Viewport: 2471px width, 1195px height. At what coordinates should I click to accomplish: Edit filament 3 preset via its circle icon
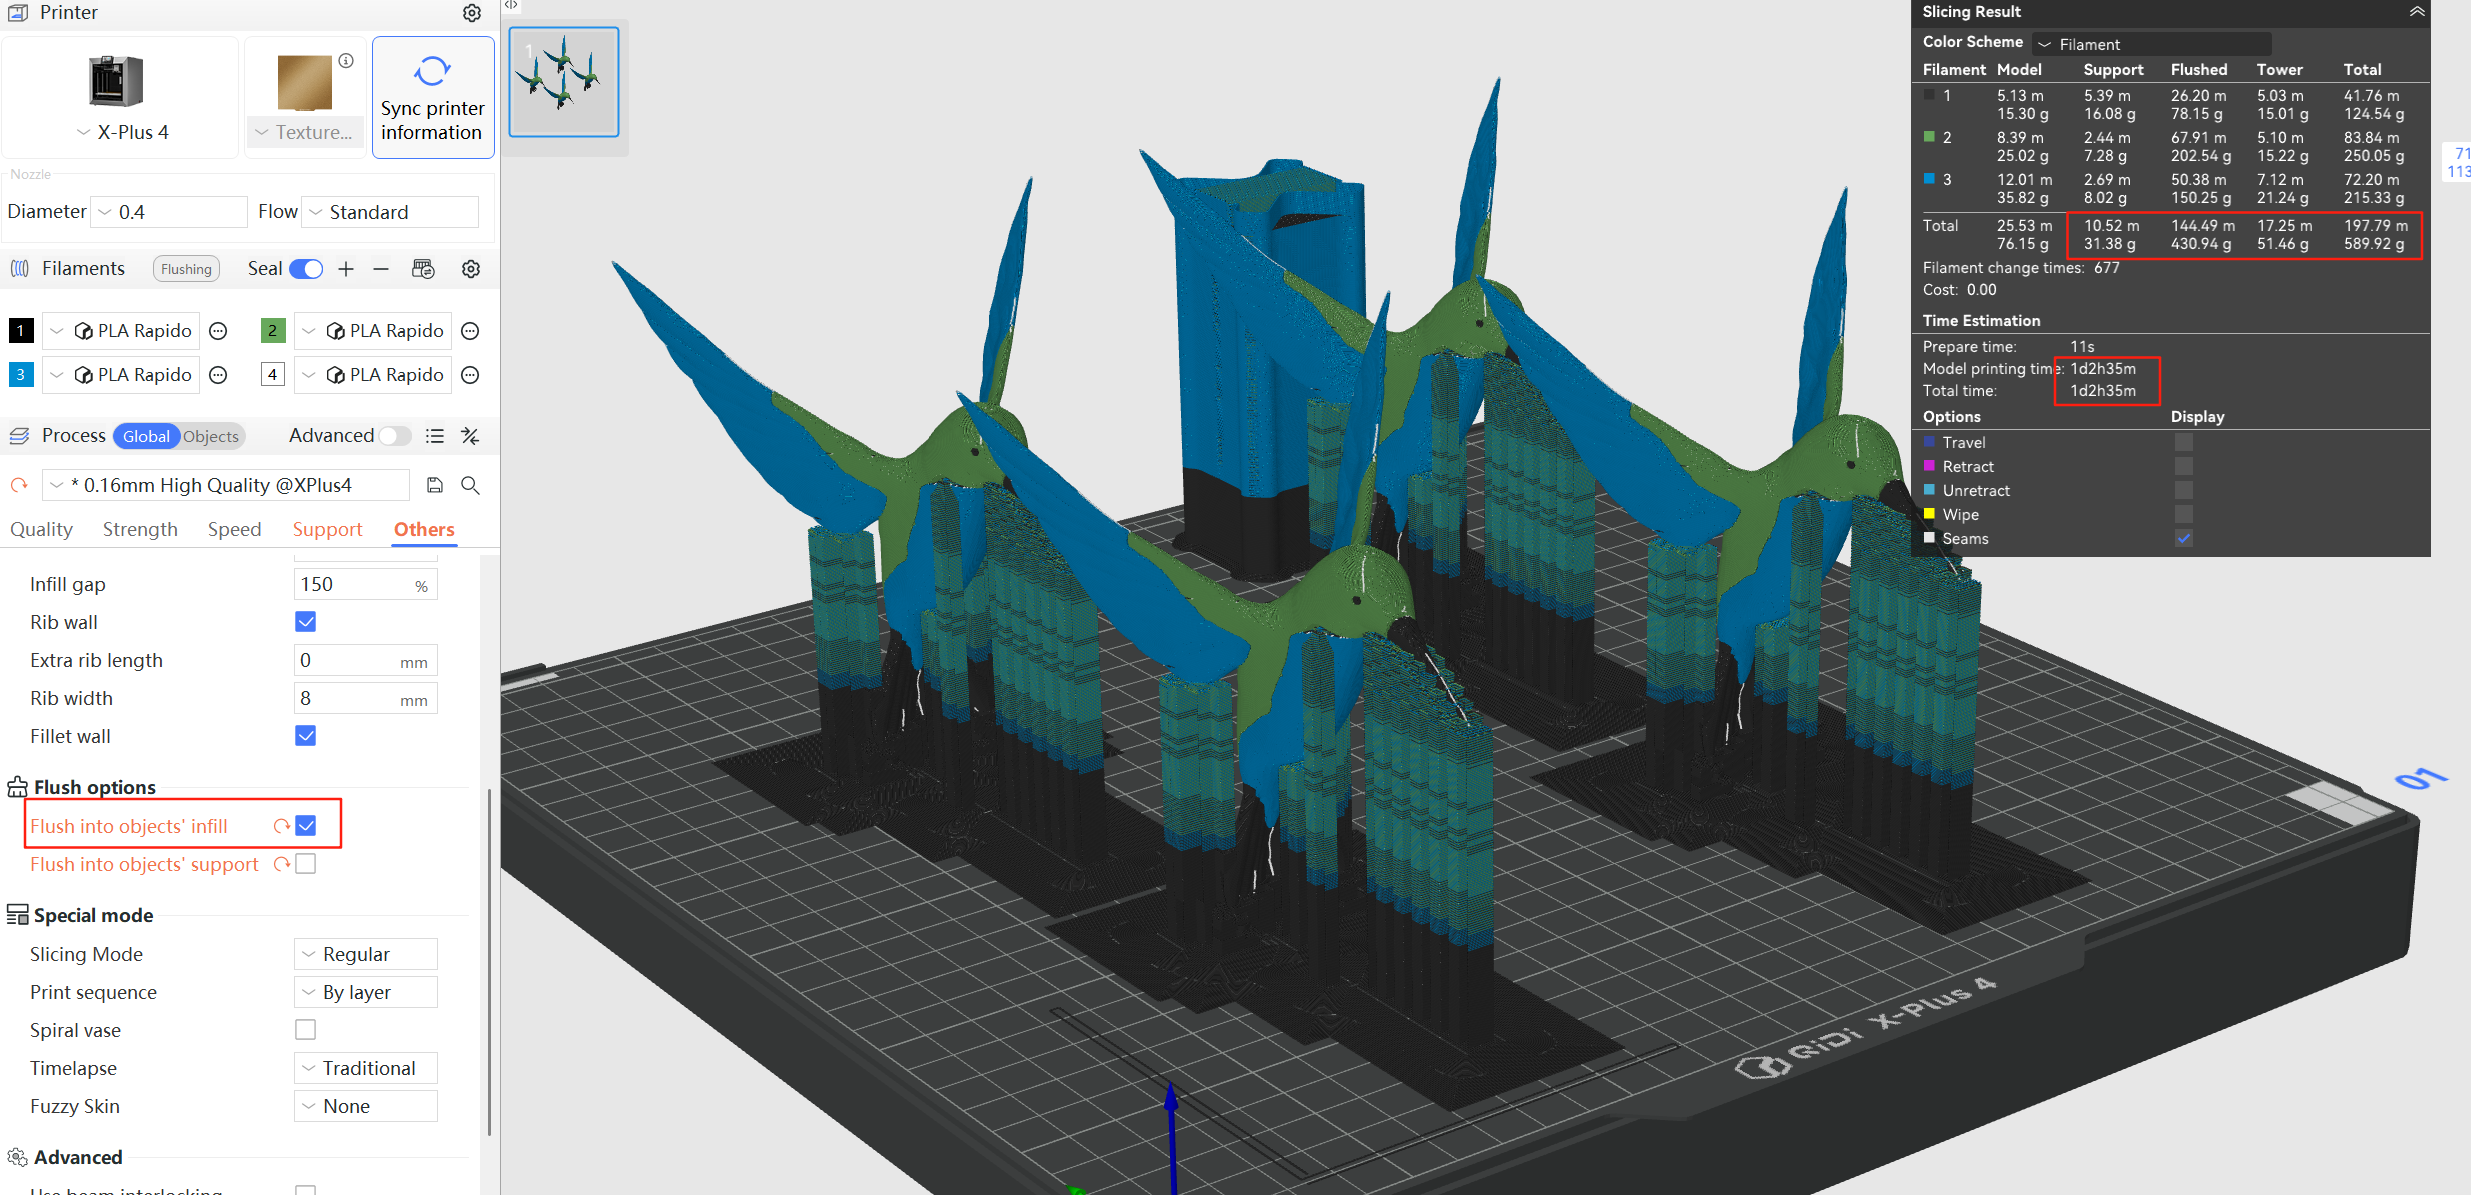(218, 375)
